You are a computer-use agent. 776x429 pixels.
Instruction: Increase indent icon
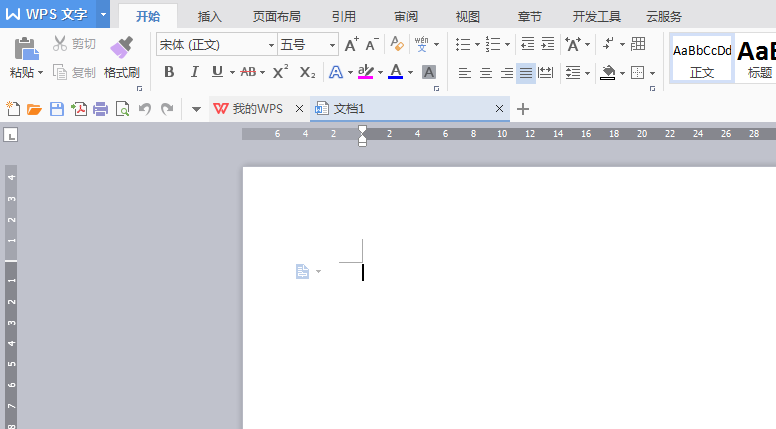click(x=548, y=44)
